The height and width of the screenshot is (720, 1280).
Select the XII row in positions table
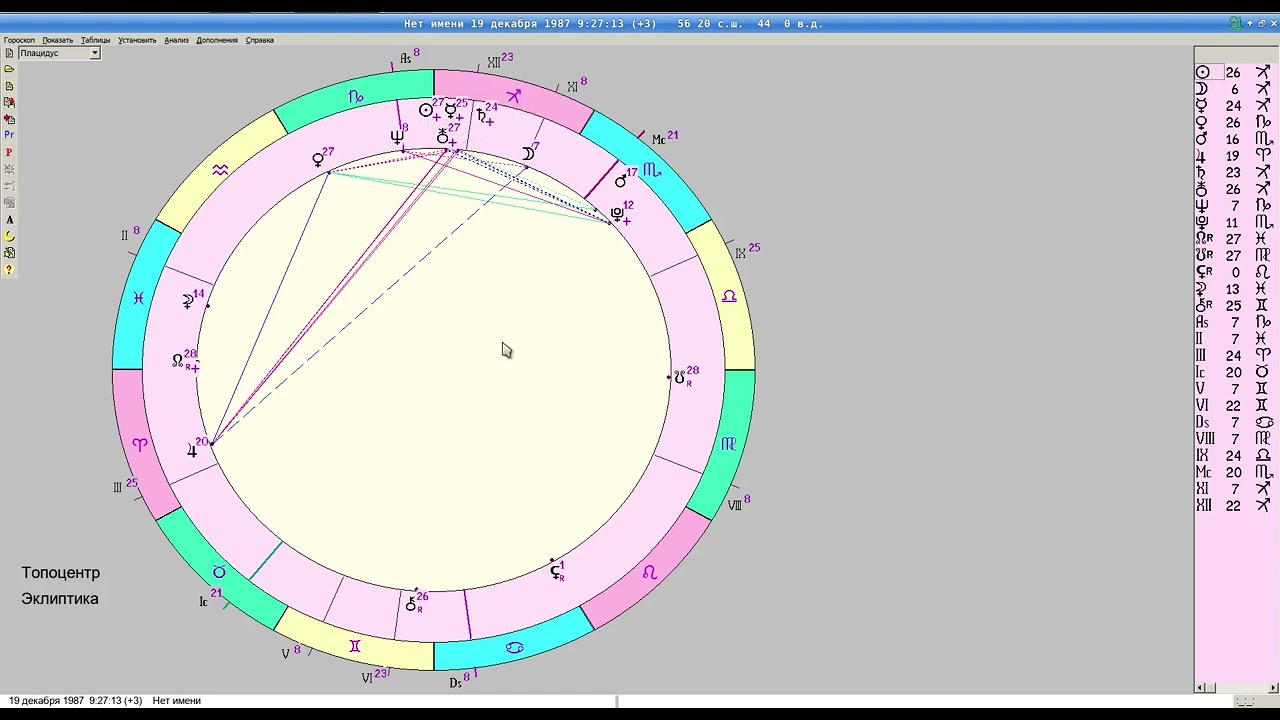click(x=1234, y=506)
